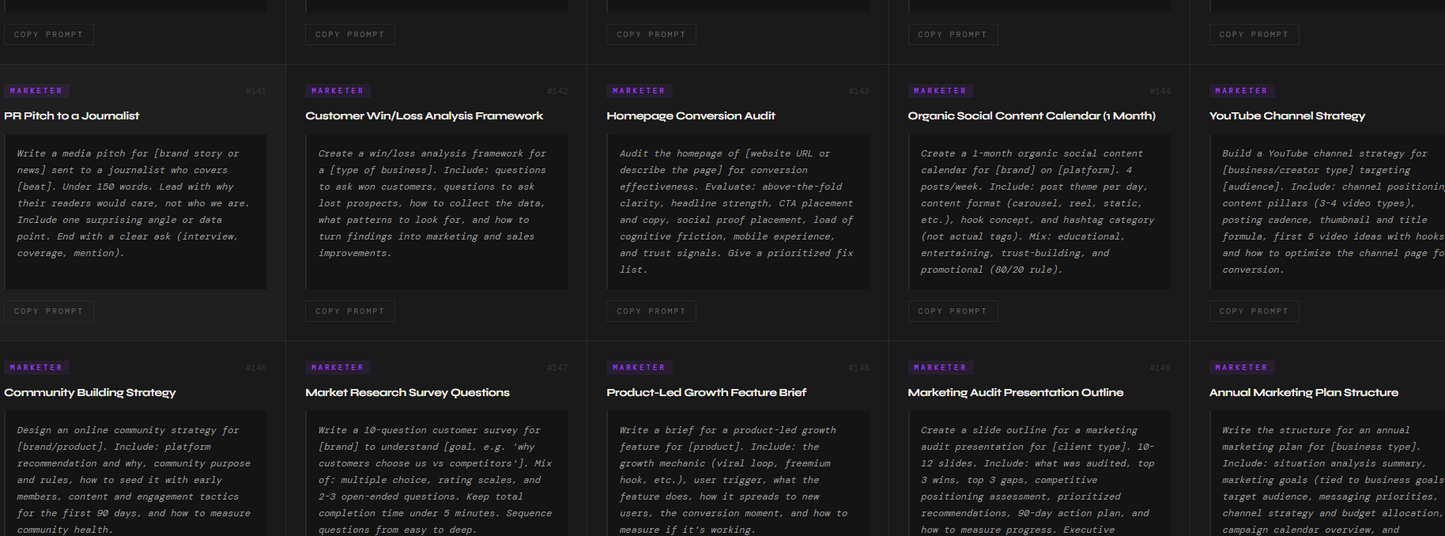Click the #143 card number
The image size is (1445, 536).
click(859, 92)
